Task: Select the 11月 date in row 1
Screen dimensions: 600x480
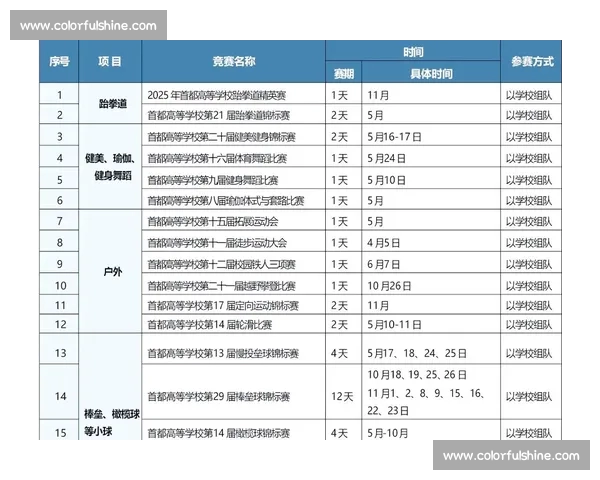Action: click(378, 95)
